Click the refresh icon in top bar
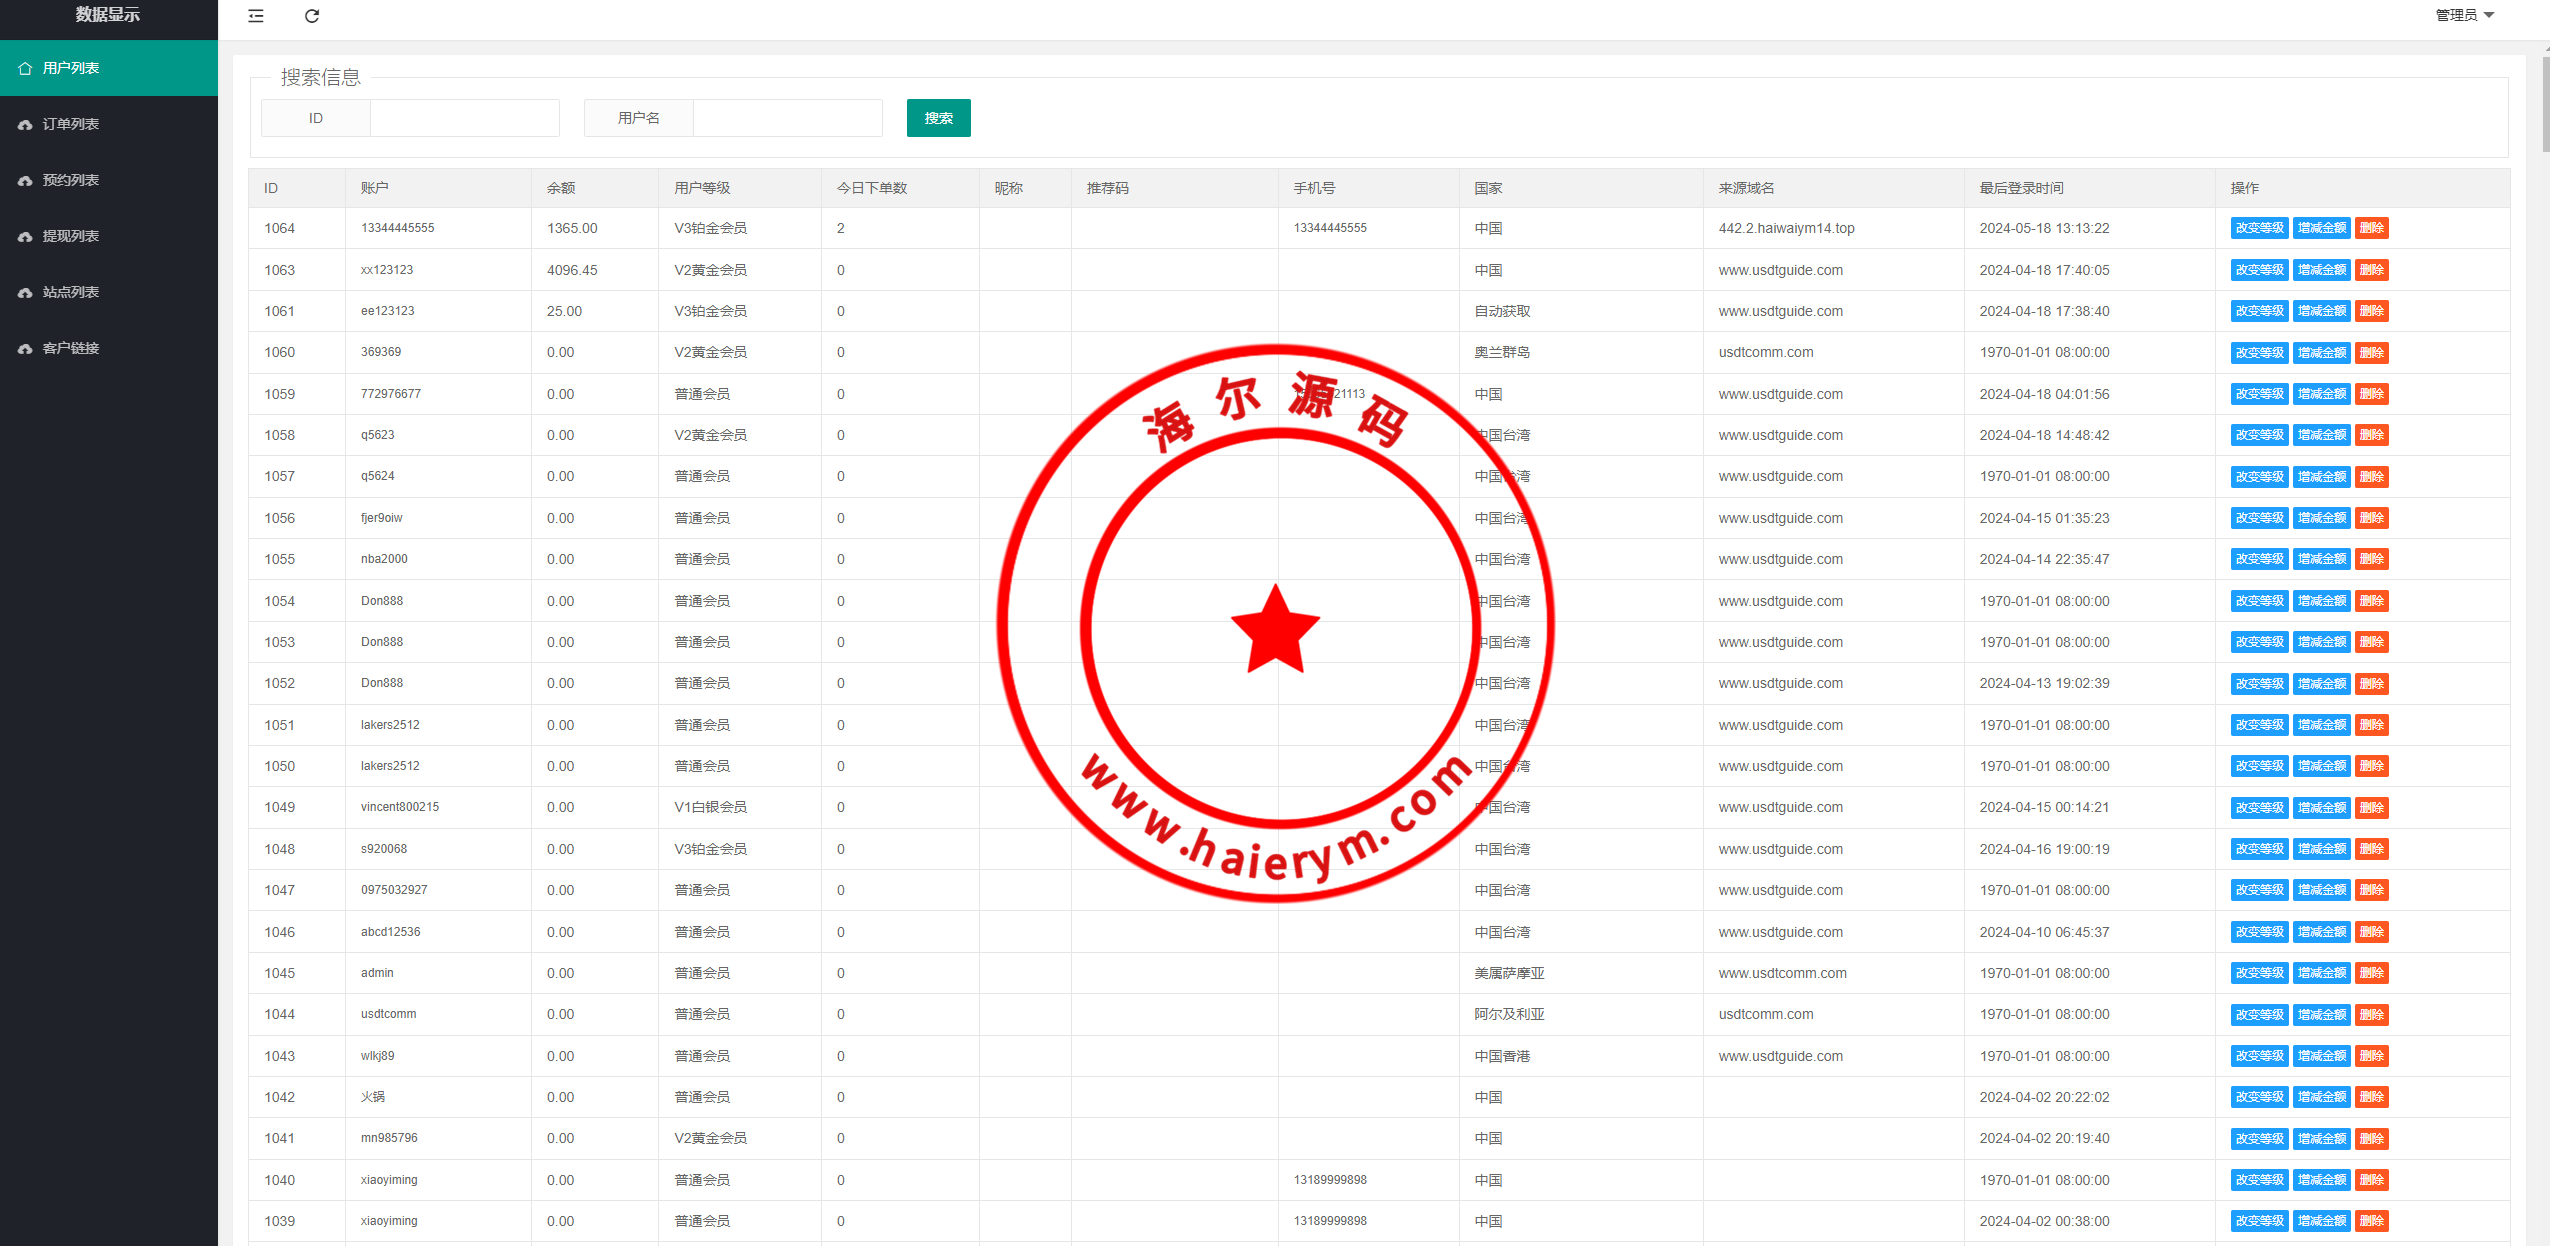Screen dimensions: 2550x1246 click(x=312, y=16)
